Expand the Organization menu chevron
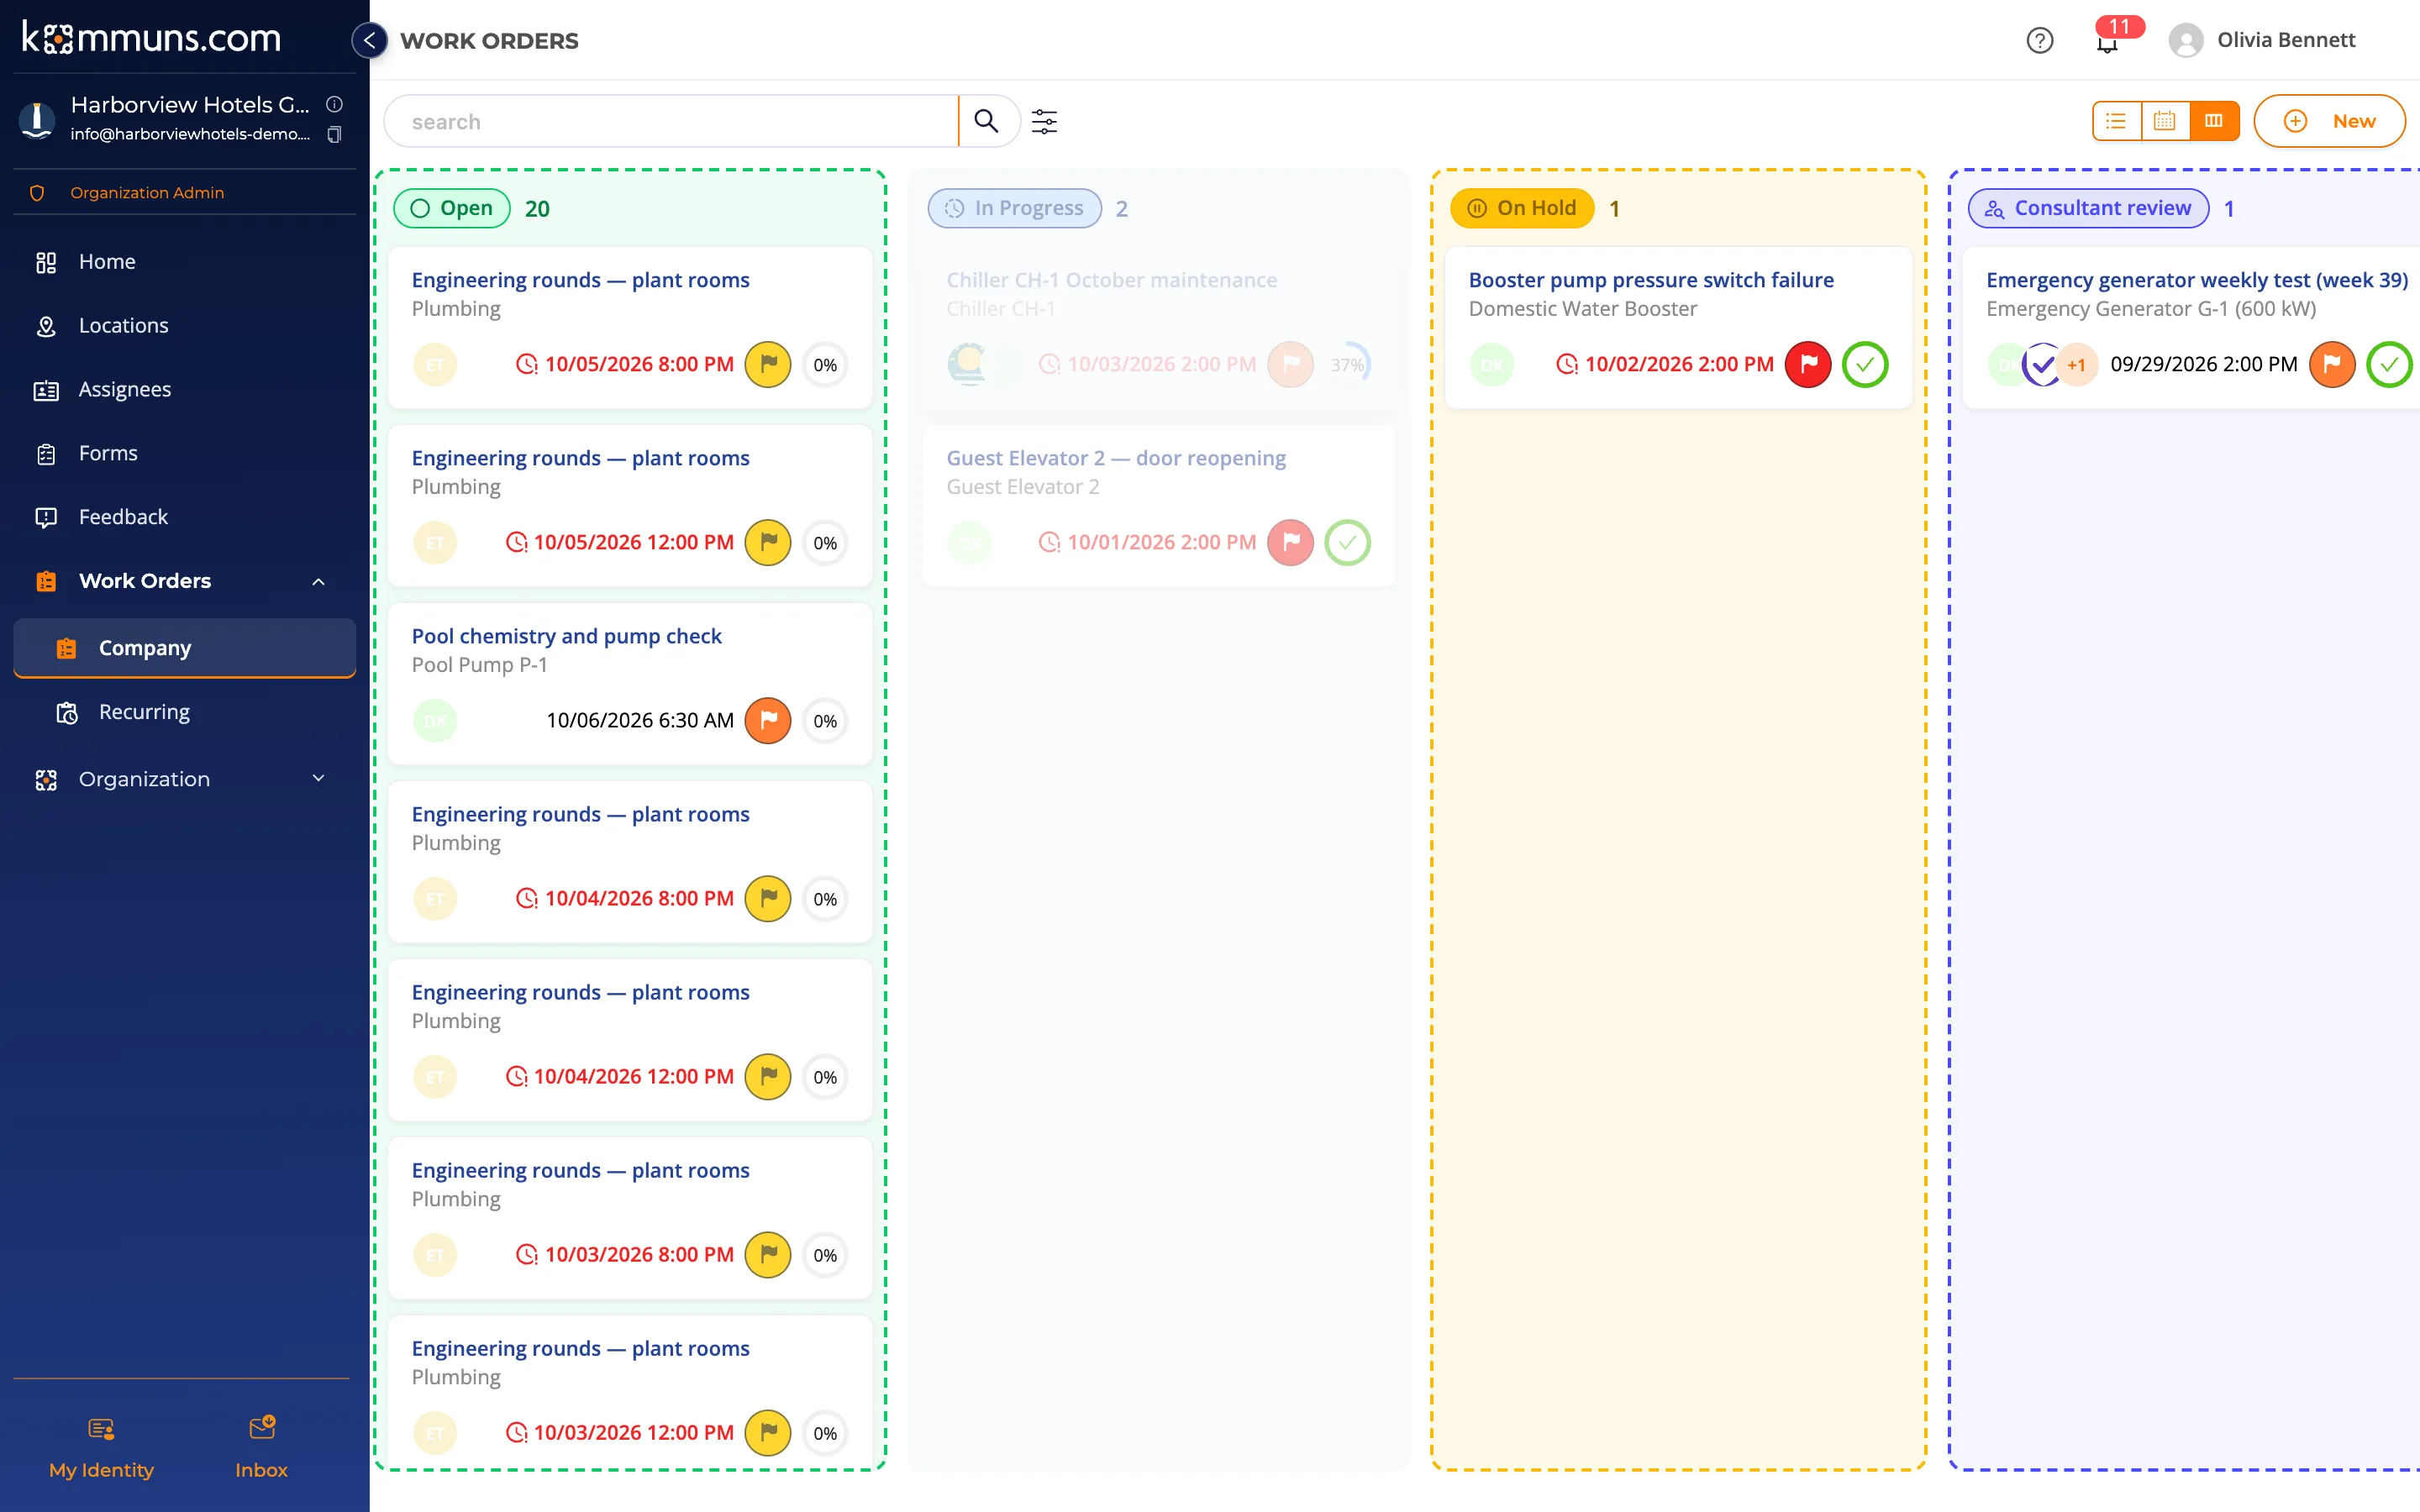 [x=318, y=779]
